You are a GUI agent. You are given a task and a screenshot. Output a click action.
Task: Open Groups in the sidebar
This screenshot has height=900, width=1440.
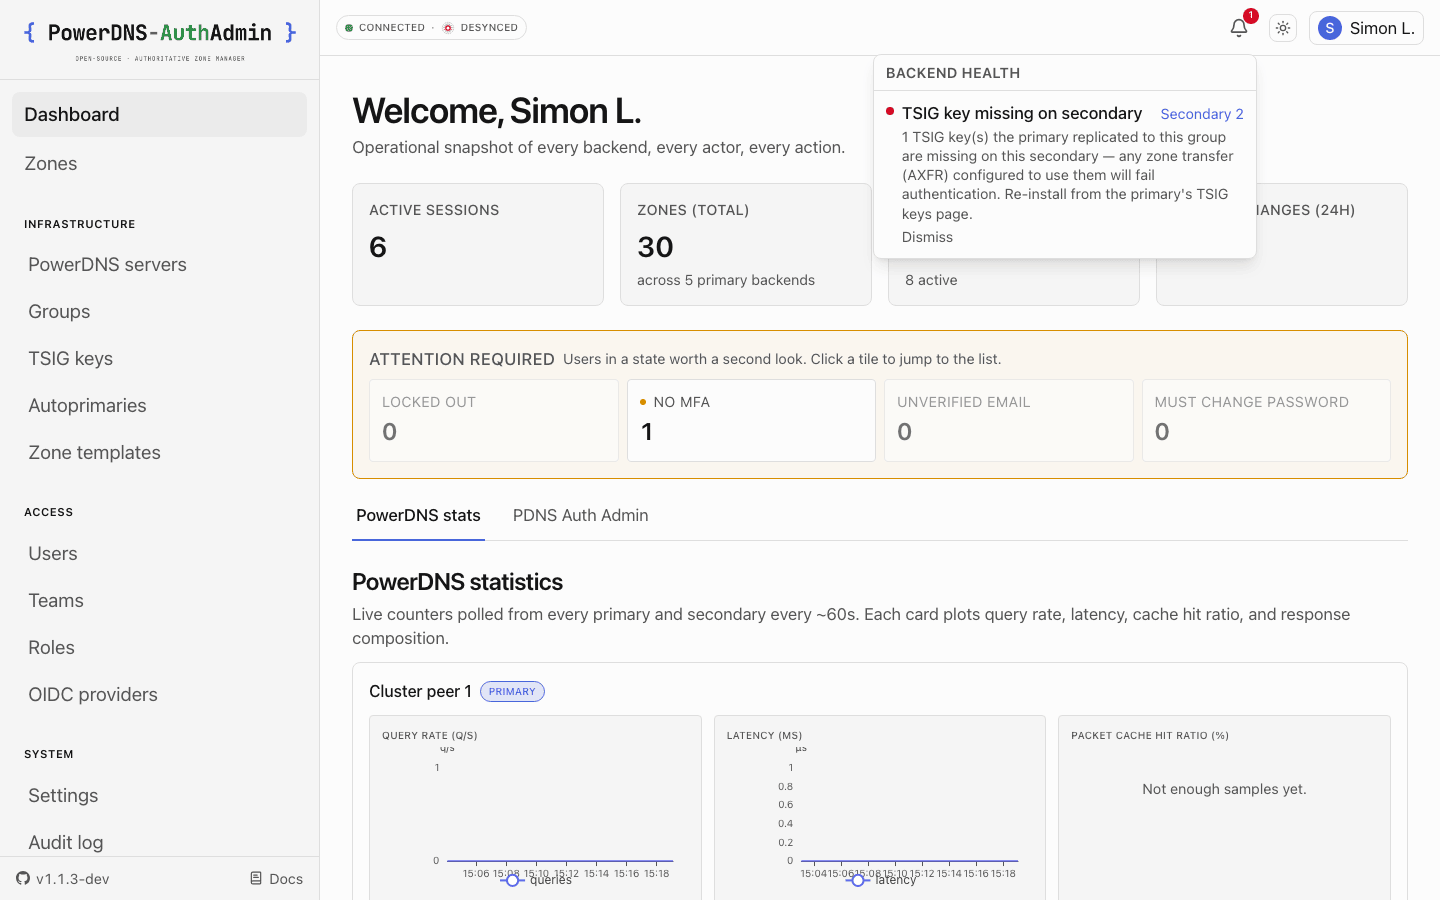[x=160, y=311]
